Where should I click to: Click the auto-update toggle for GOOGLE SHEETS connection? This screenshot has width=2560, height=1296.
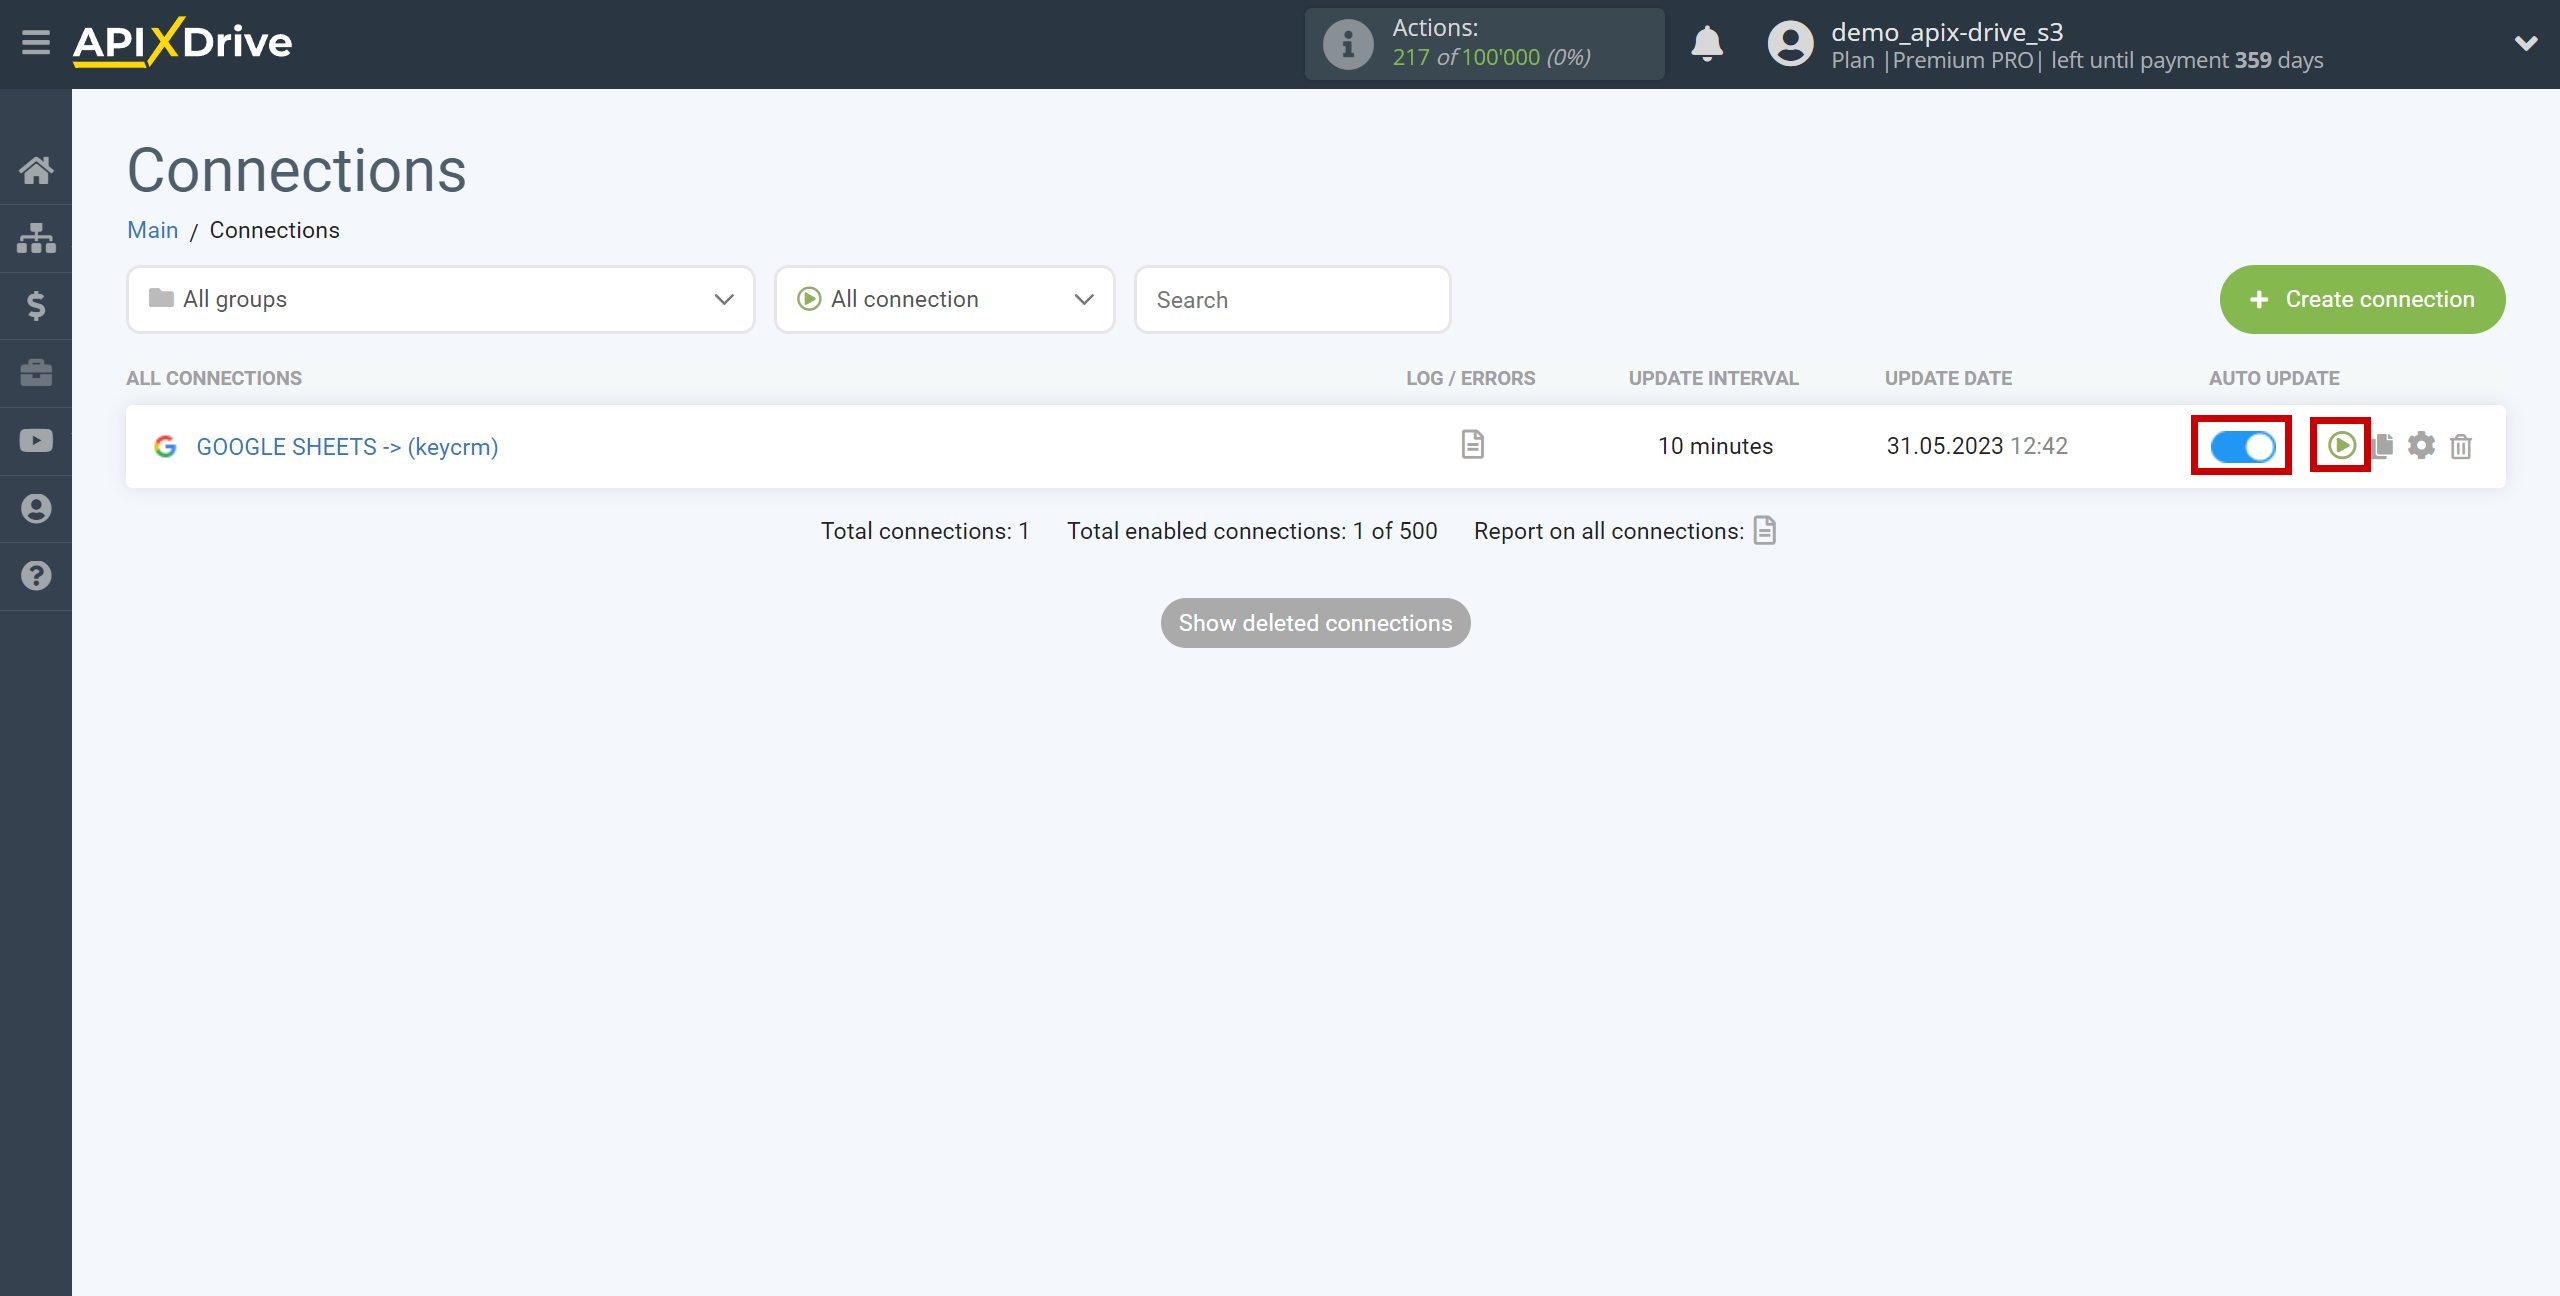click(2243, 445)
